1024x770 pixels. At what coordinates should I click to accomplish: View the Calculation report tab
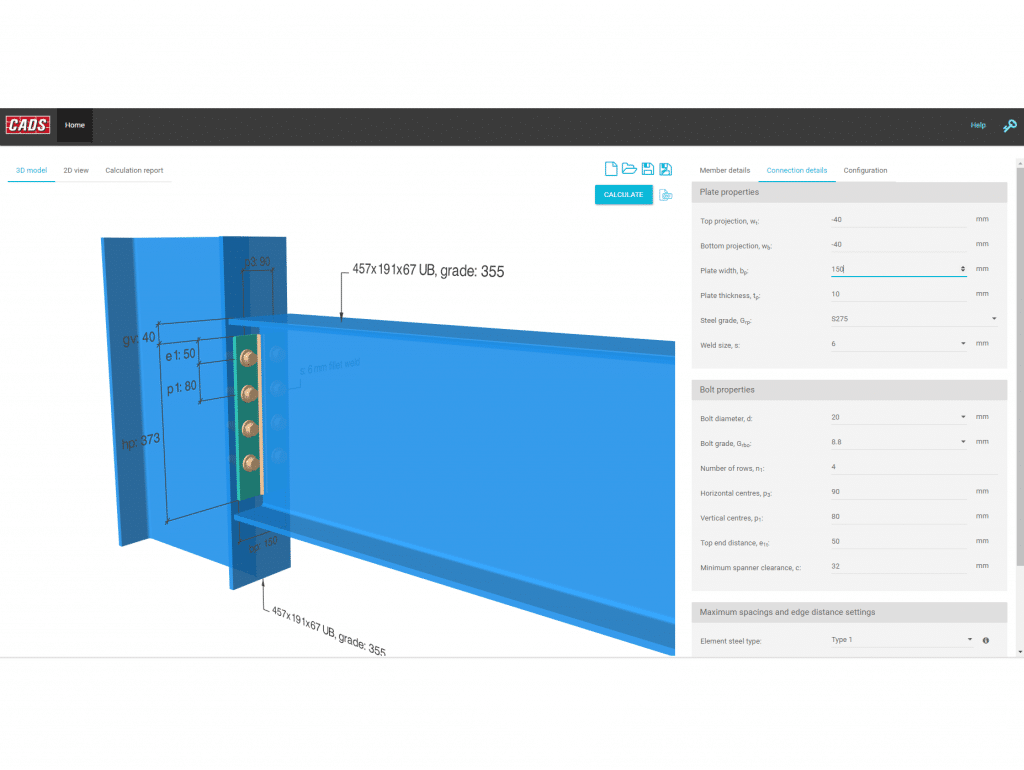pos(134,170)
